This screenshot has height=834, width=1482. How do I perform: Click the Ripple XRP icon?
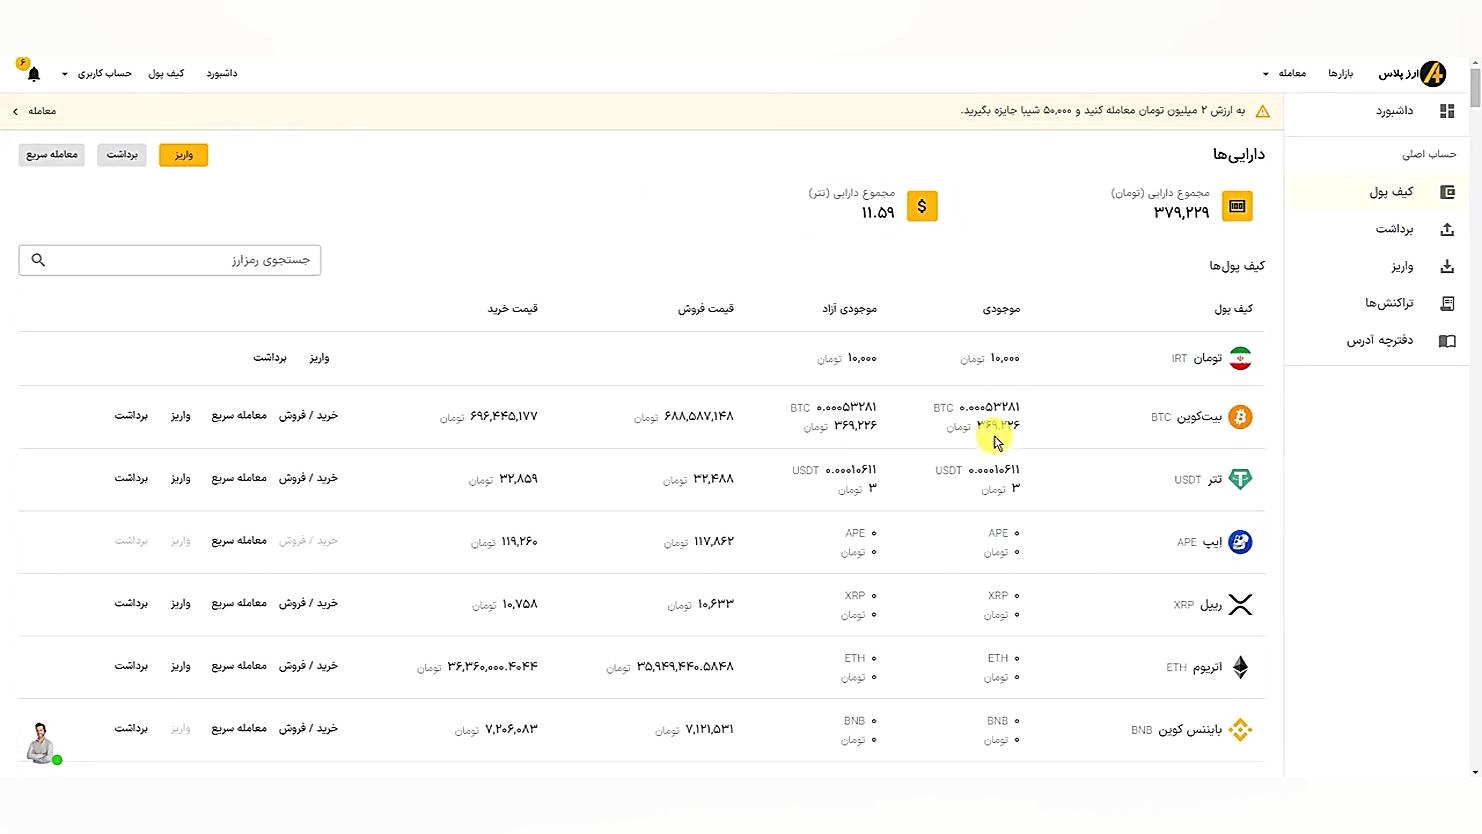point(1240,604)
